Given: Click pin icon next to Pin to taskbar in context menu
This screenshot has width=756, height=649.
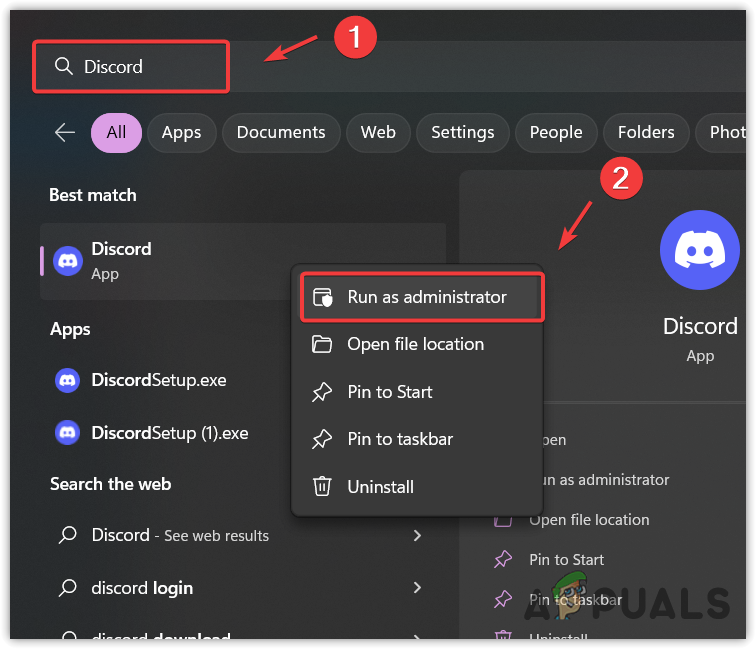Looking at the screenshot, I should [322, 439].
